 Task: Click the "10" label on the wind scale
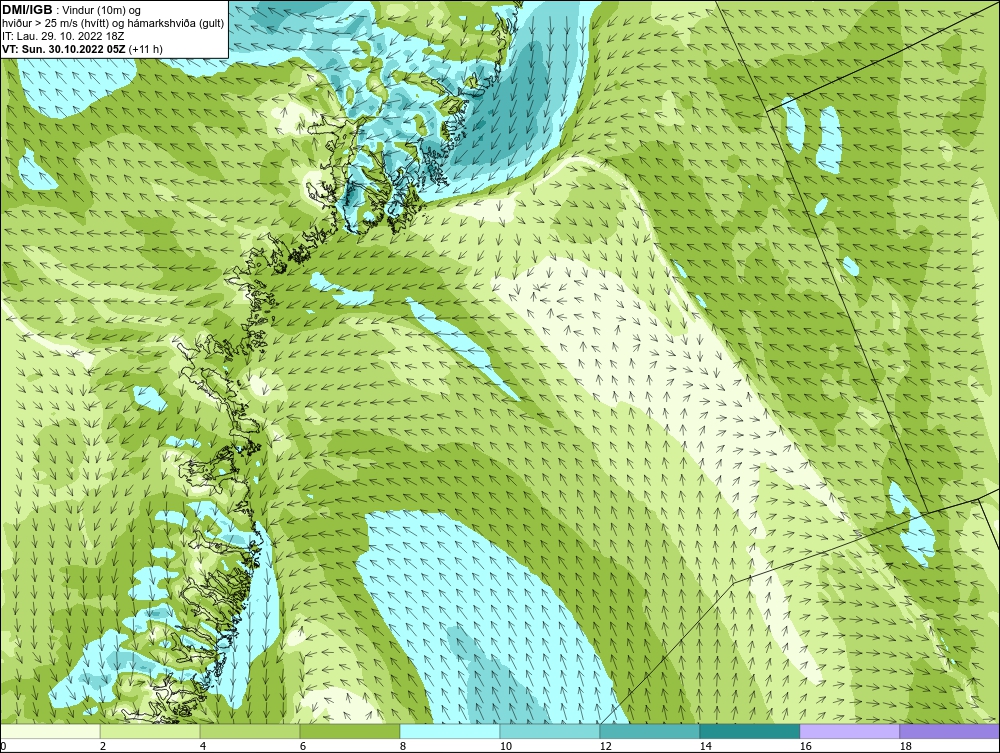(506, 747)
